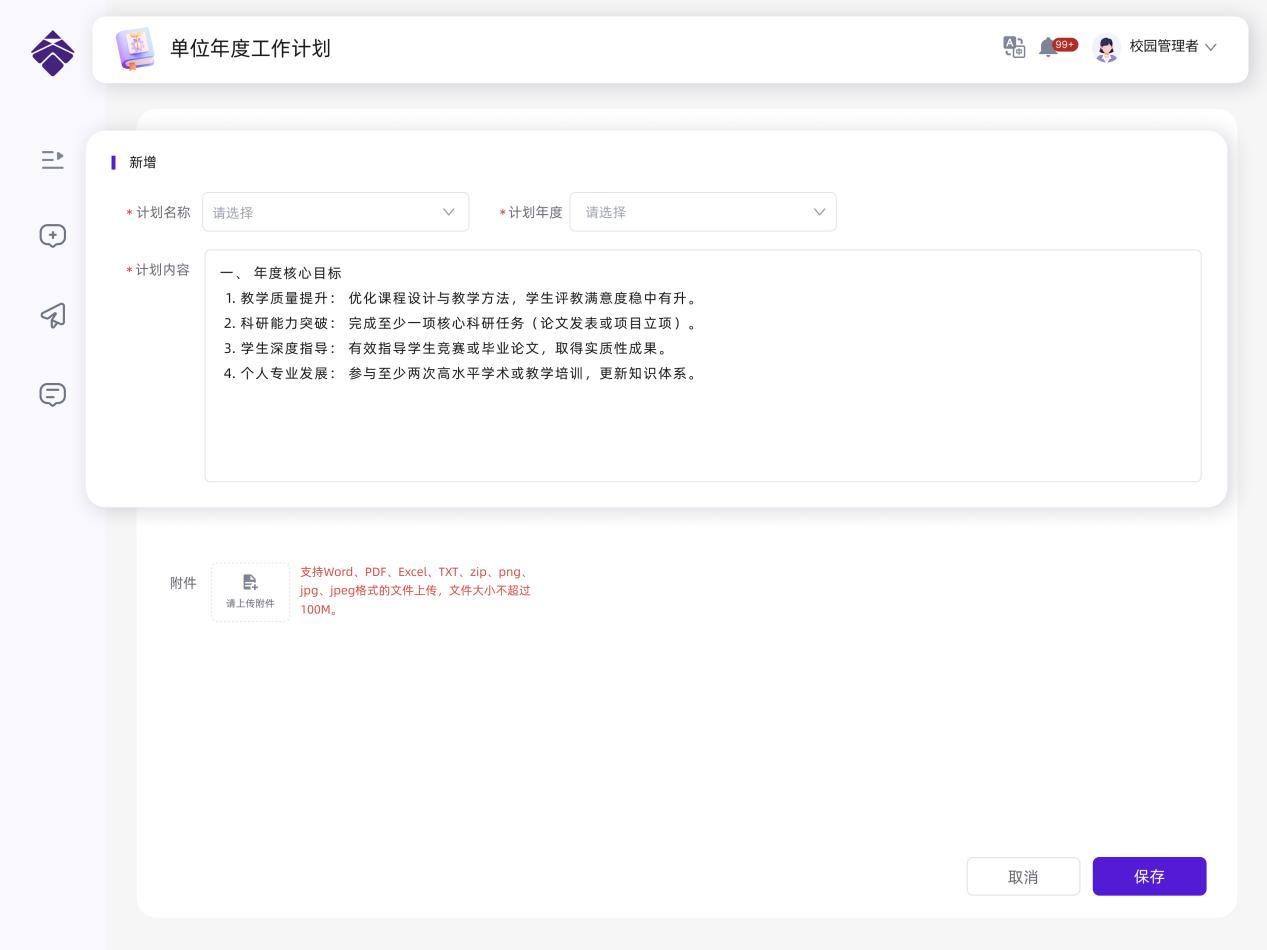The height and width of the screenshot is (950, 1267).
Task: Click the user avatar picture
Action: pyautogui.click(x=1106, y=48)
